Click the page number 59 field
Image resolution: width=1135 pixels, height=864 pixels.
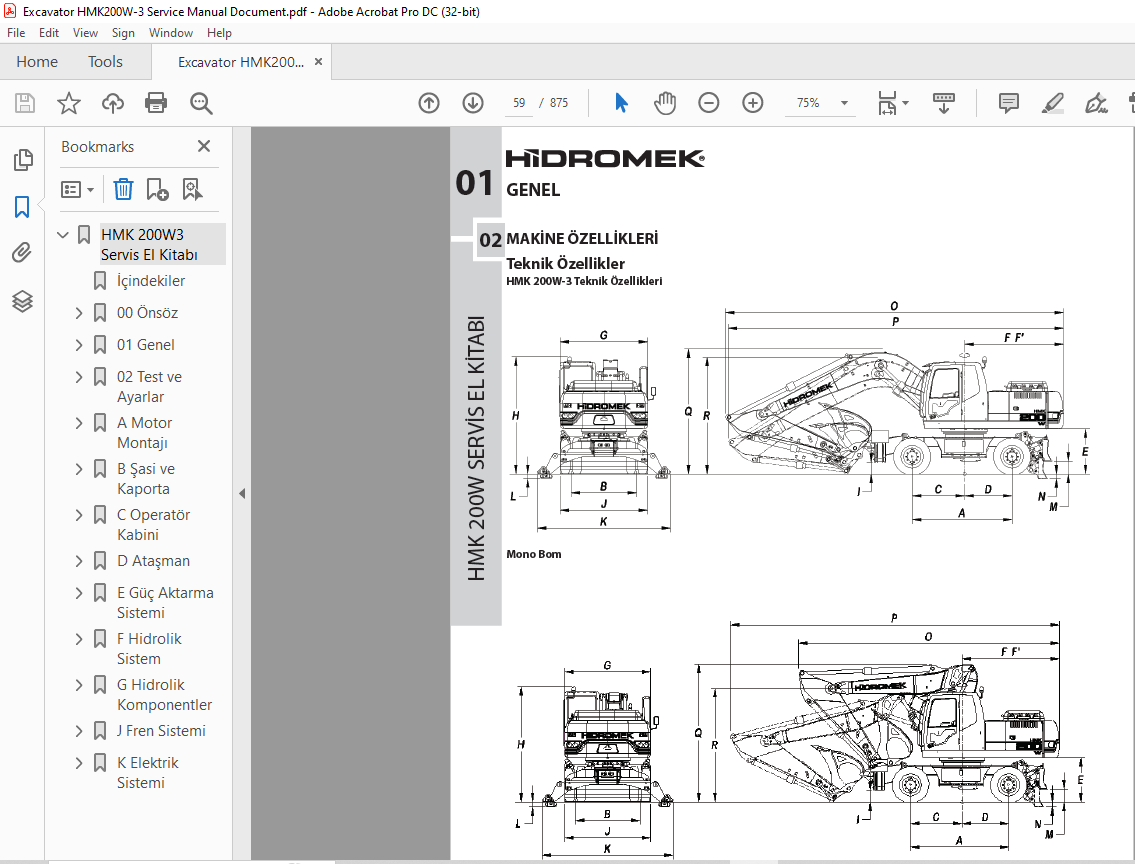pos(519,103)
